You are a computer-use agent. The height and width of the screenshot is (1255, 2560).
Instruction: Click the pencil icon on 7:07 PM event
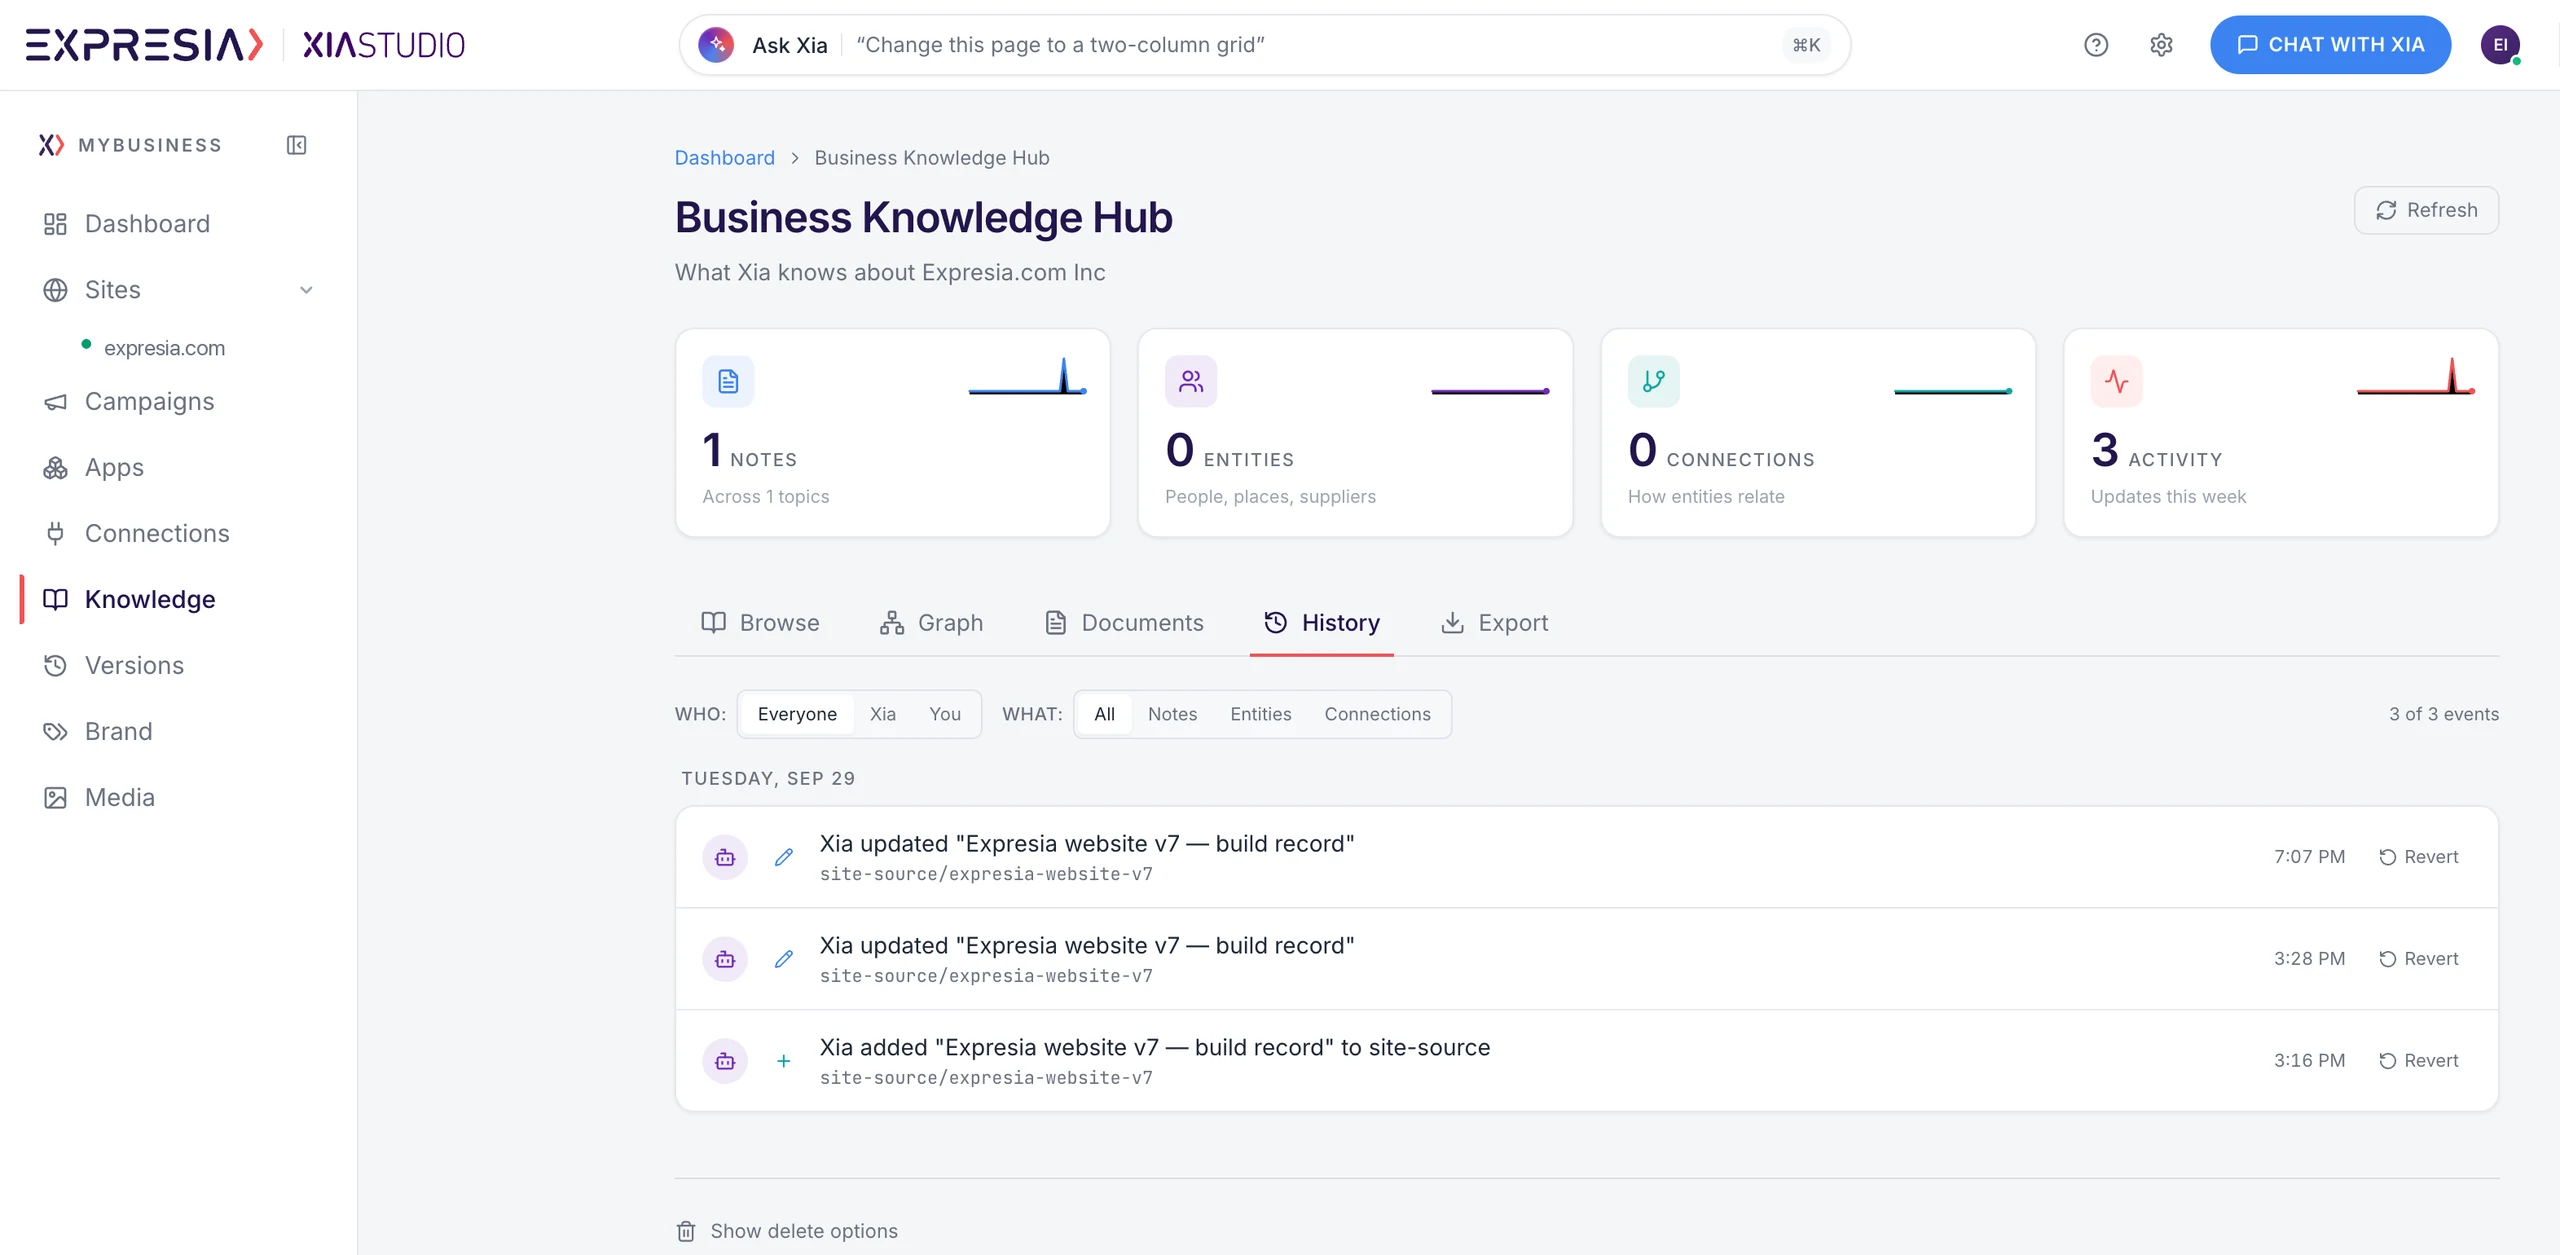pos(784,857)
